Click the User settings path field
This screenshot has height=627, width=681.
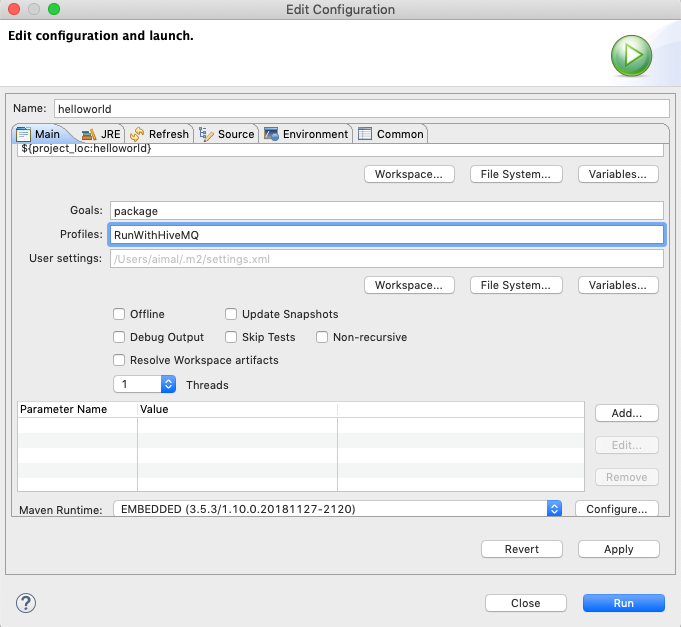[x=387, y=259]
